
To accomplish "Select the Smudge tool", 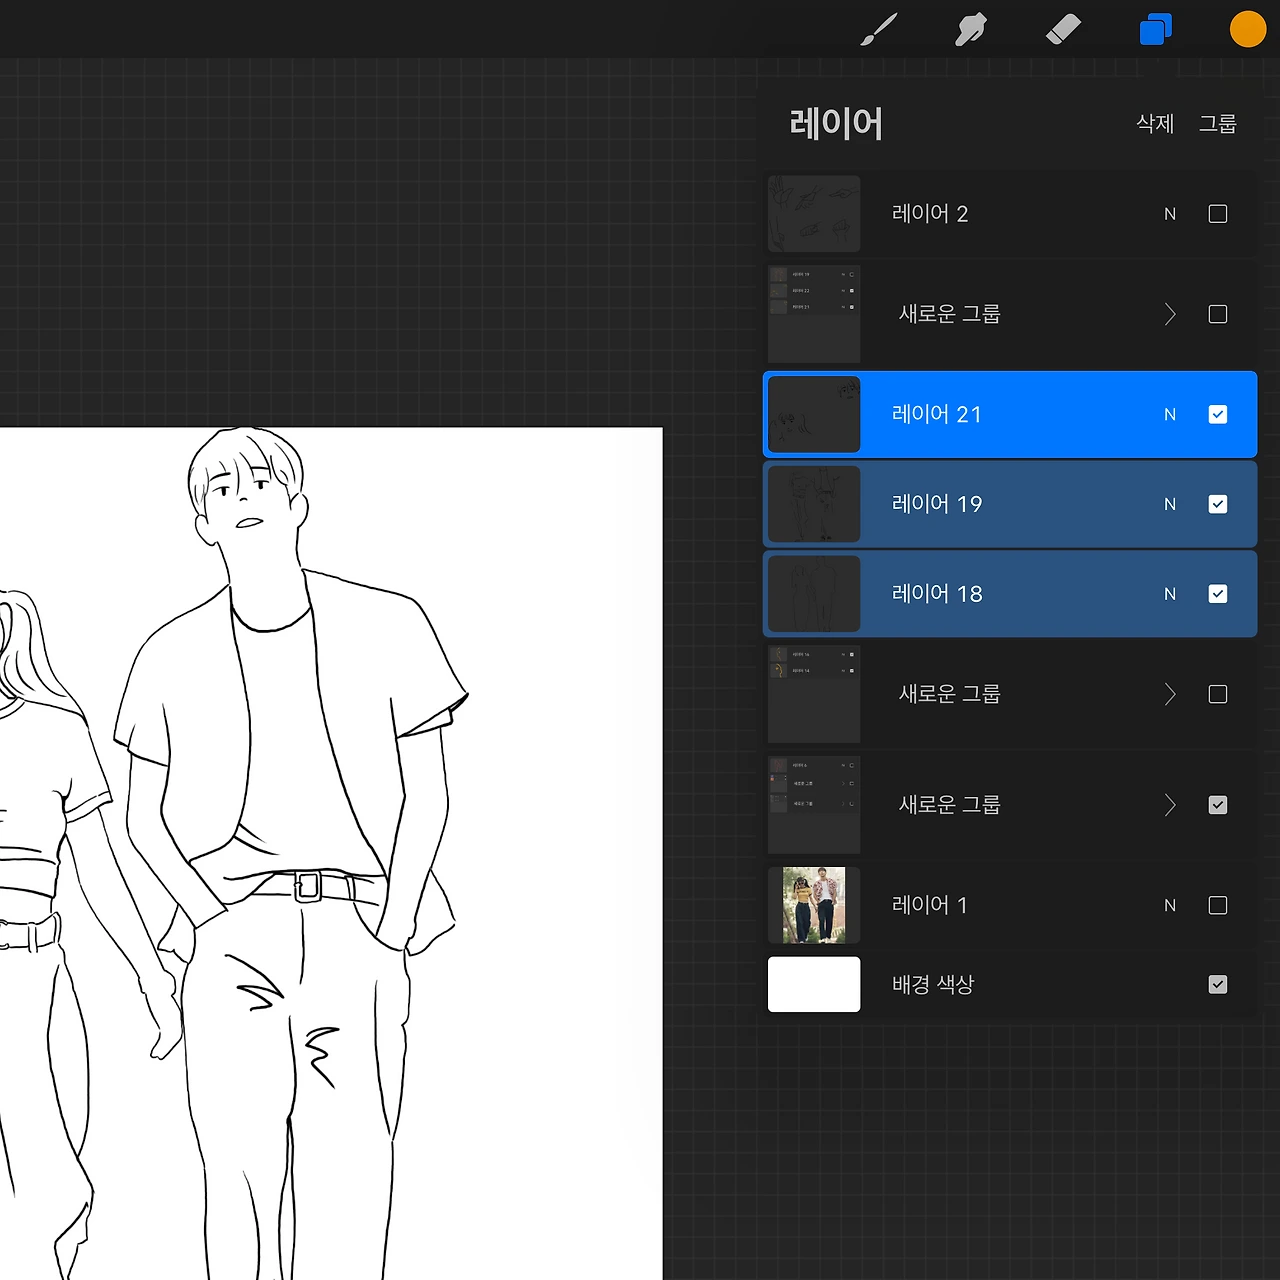I will [x=970, y=30].
